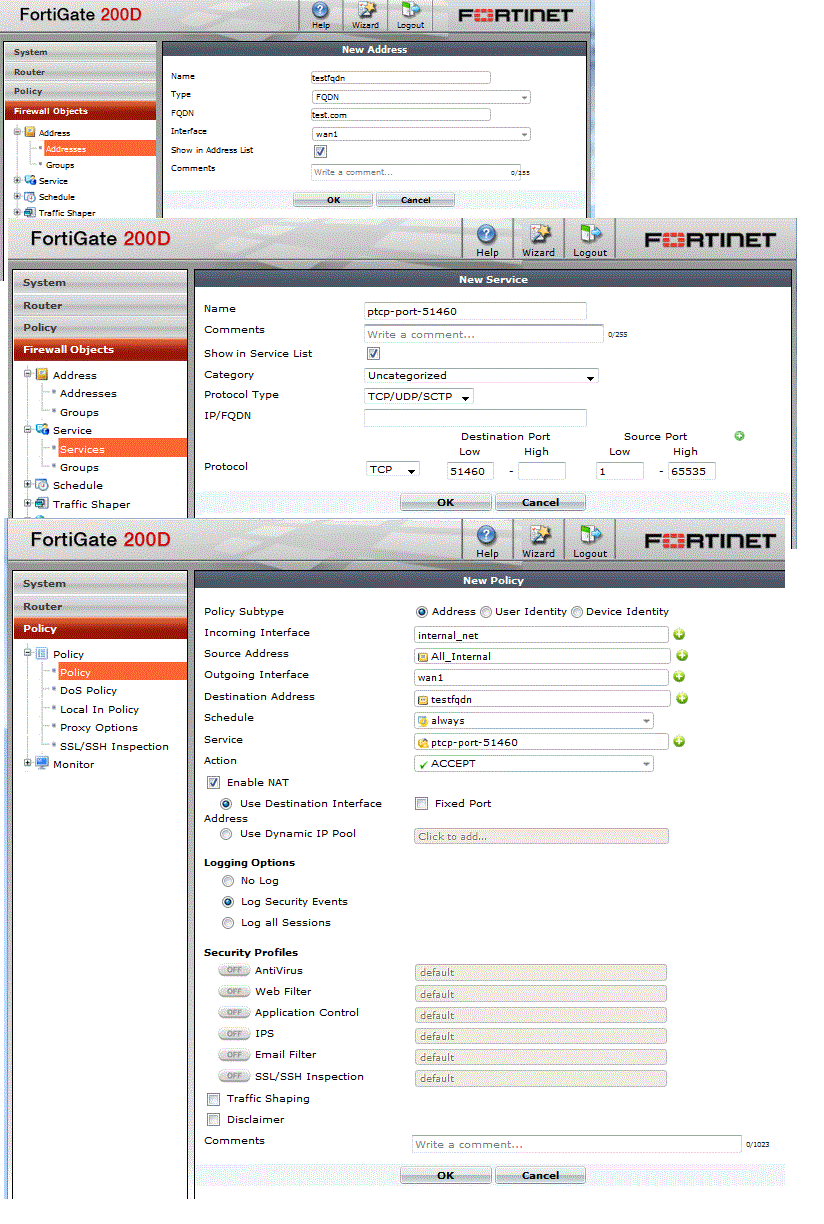824x1224 pixels.
Task: Click Policy list icon in New Policy sidebar
Action: tap(42, 654)
